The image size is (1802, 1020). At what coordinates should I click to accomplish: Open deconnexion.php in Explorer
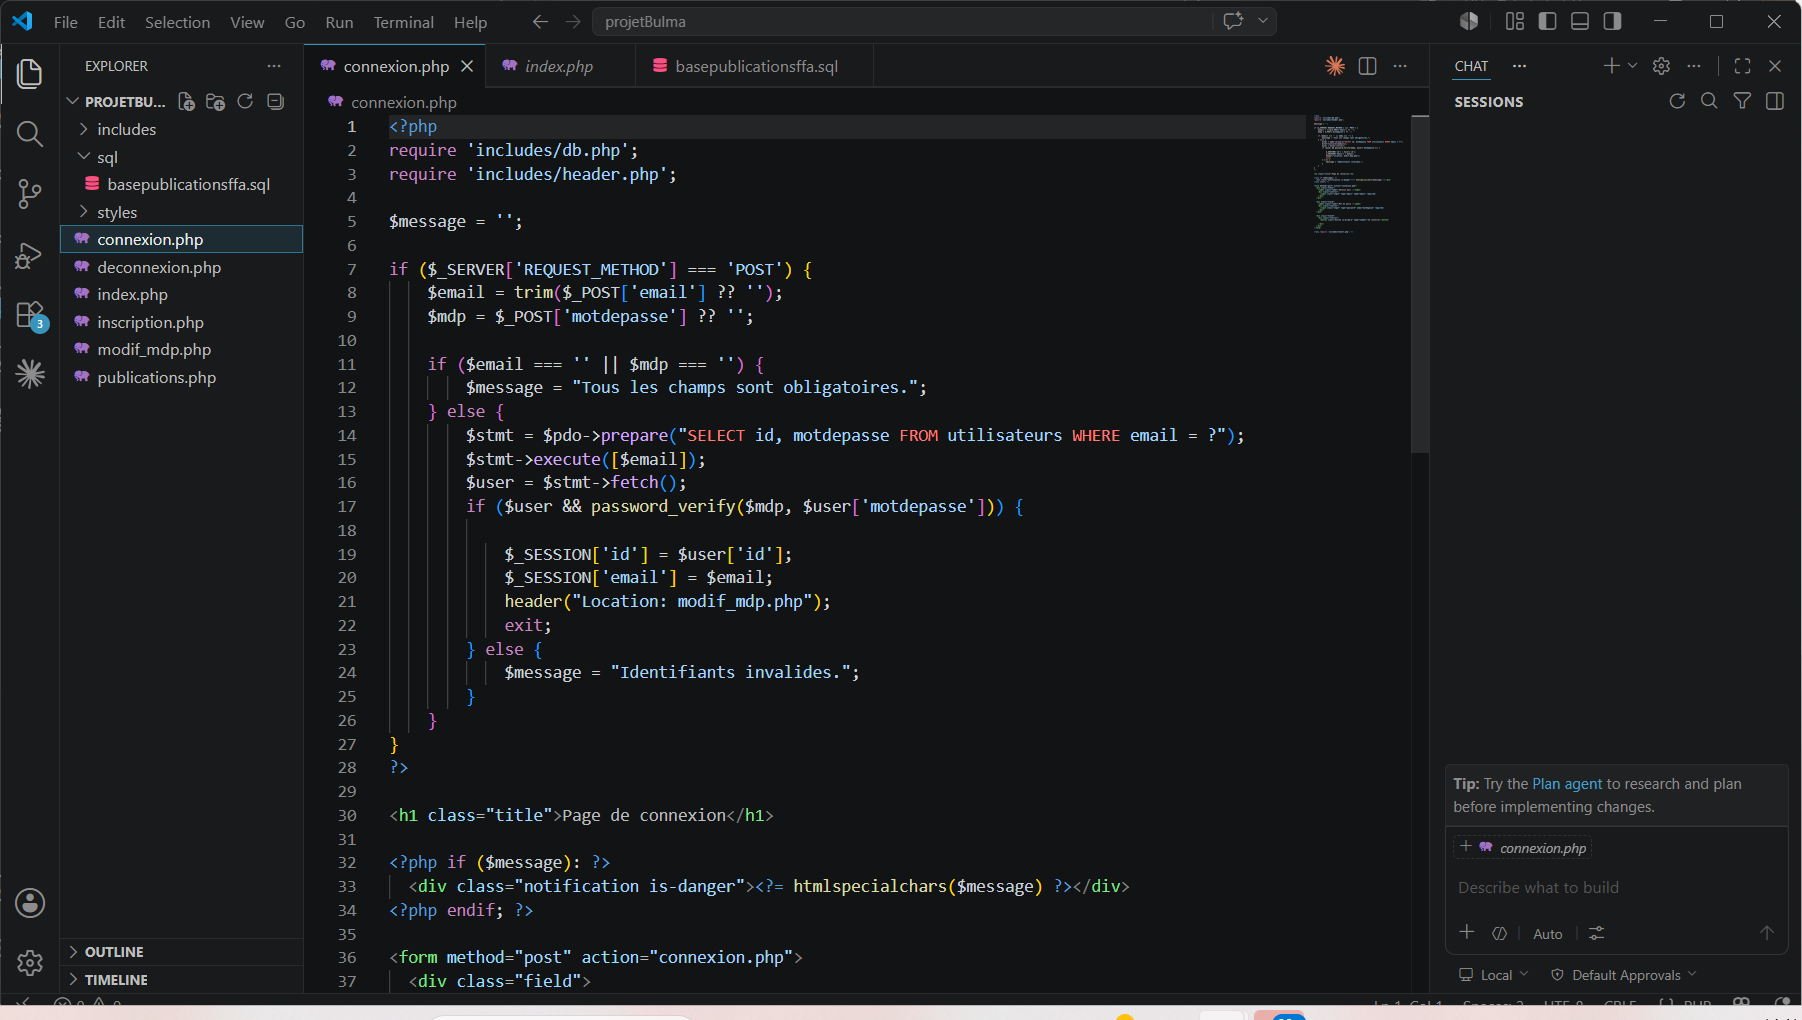coord(159,267)
